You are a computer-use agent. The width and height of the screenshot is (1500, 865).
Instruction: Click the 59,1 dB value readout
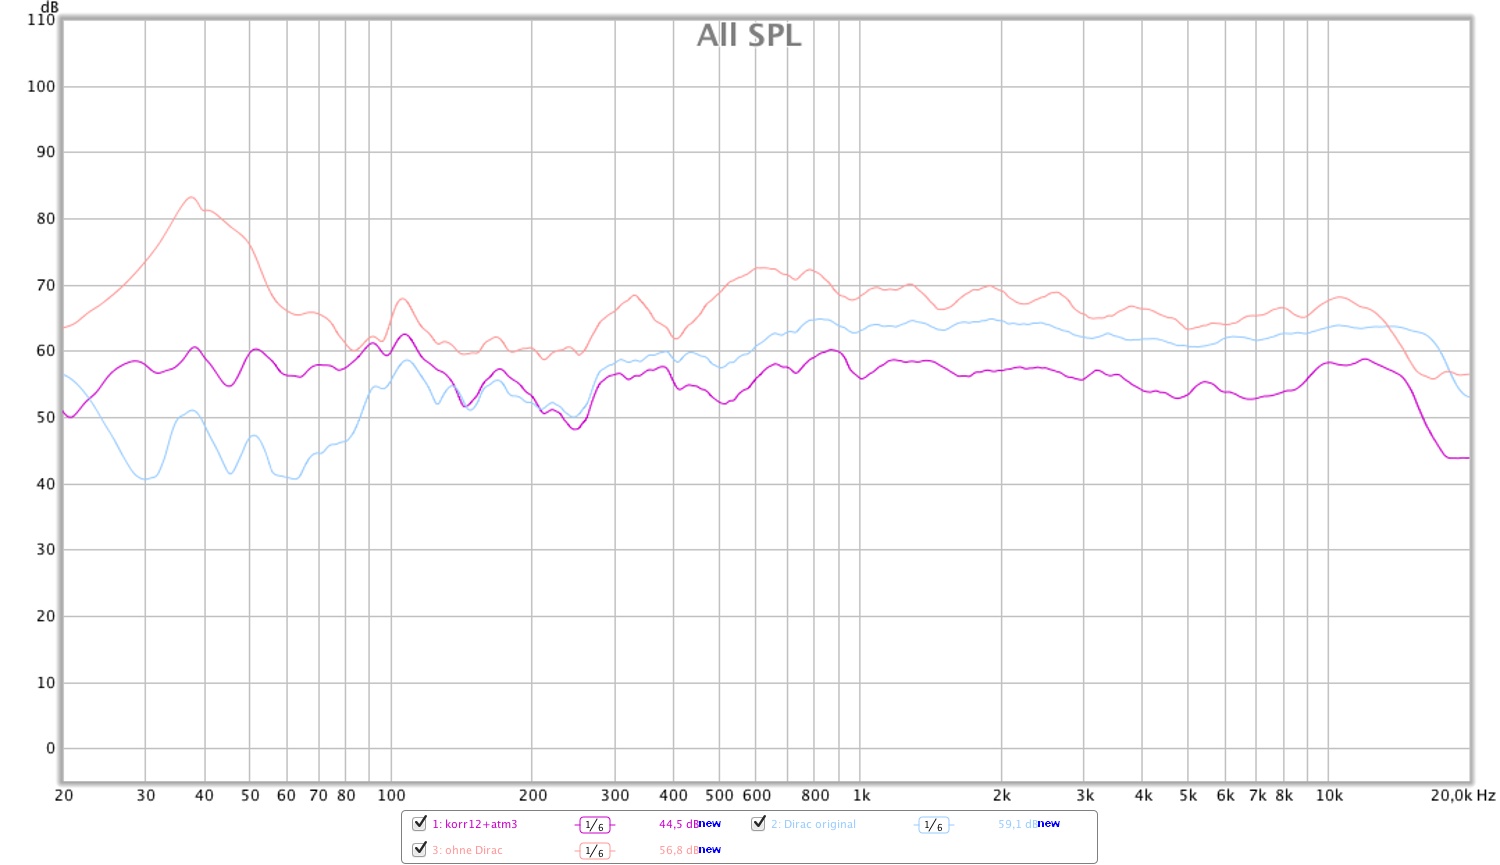coord(1016,825)
